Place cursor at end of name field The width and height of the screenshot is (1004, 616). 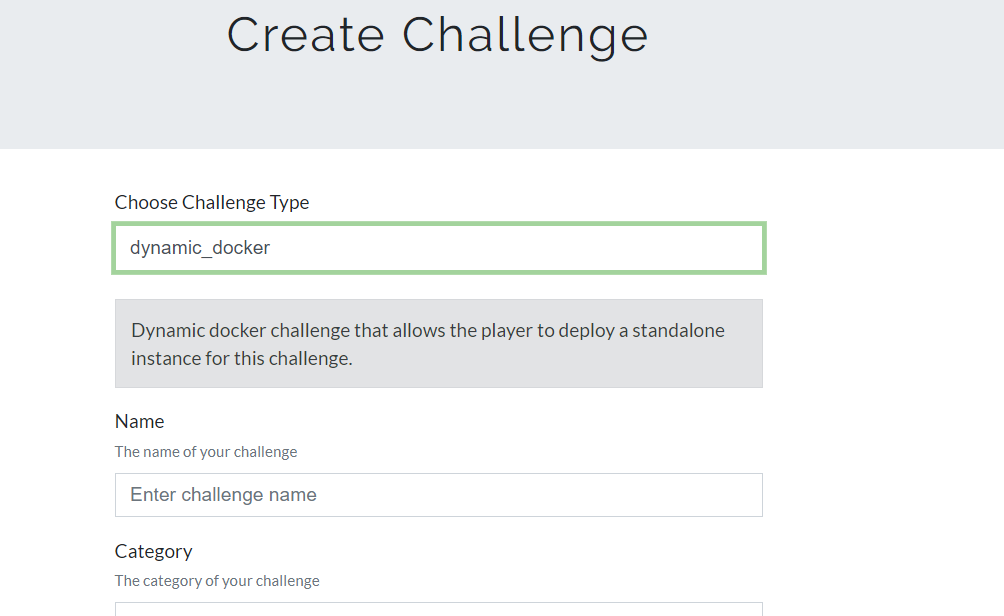(x=749, y=495)
